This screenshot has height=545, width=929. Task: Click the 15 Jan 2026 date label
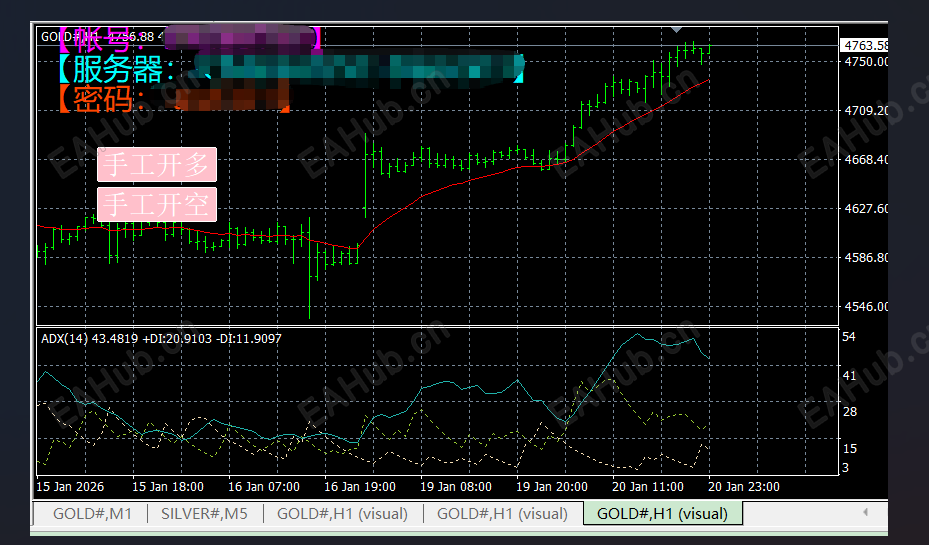tap(70, 487)
